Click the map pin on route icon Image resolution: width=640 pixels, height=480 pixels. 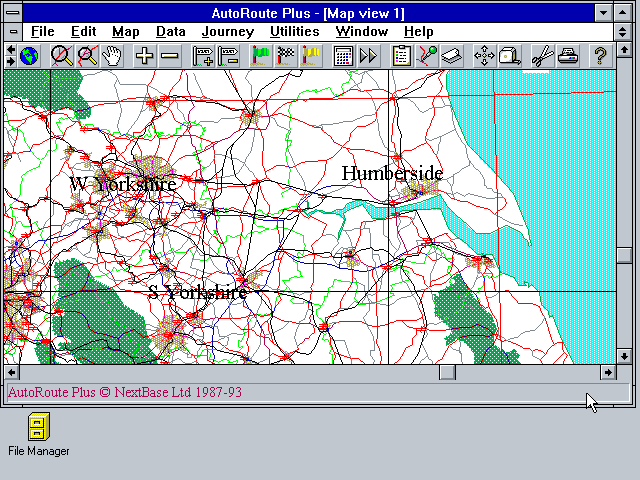tap(427, 56)
